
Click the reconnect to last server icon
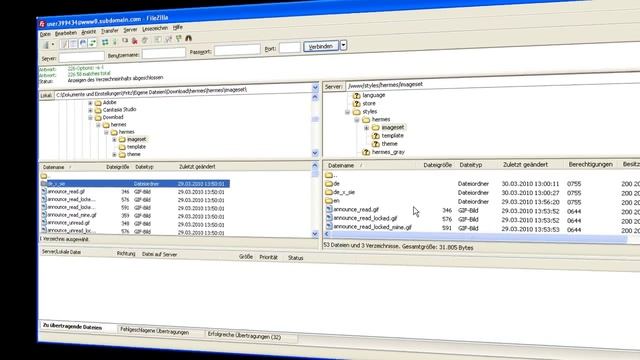144,40
